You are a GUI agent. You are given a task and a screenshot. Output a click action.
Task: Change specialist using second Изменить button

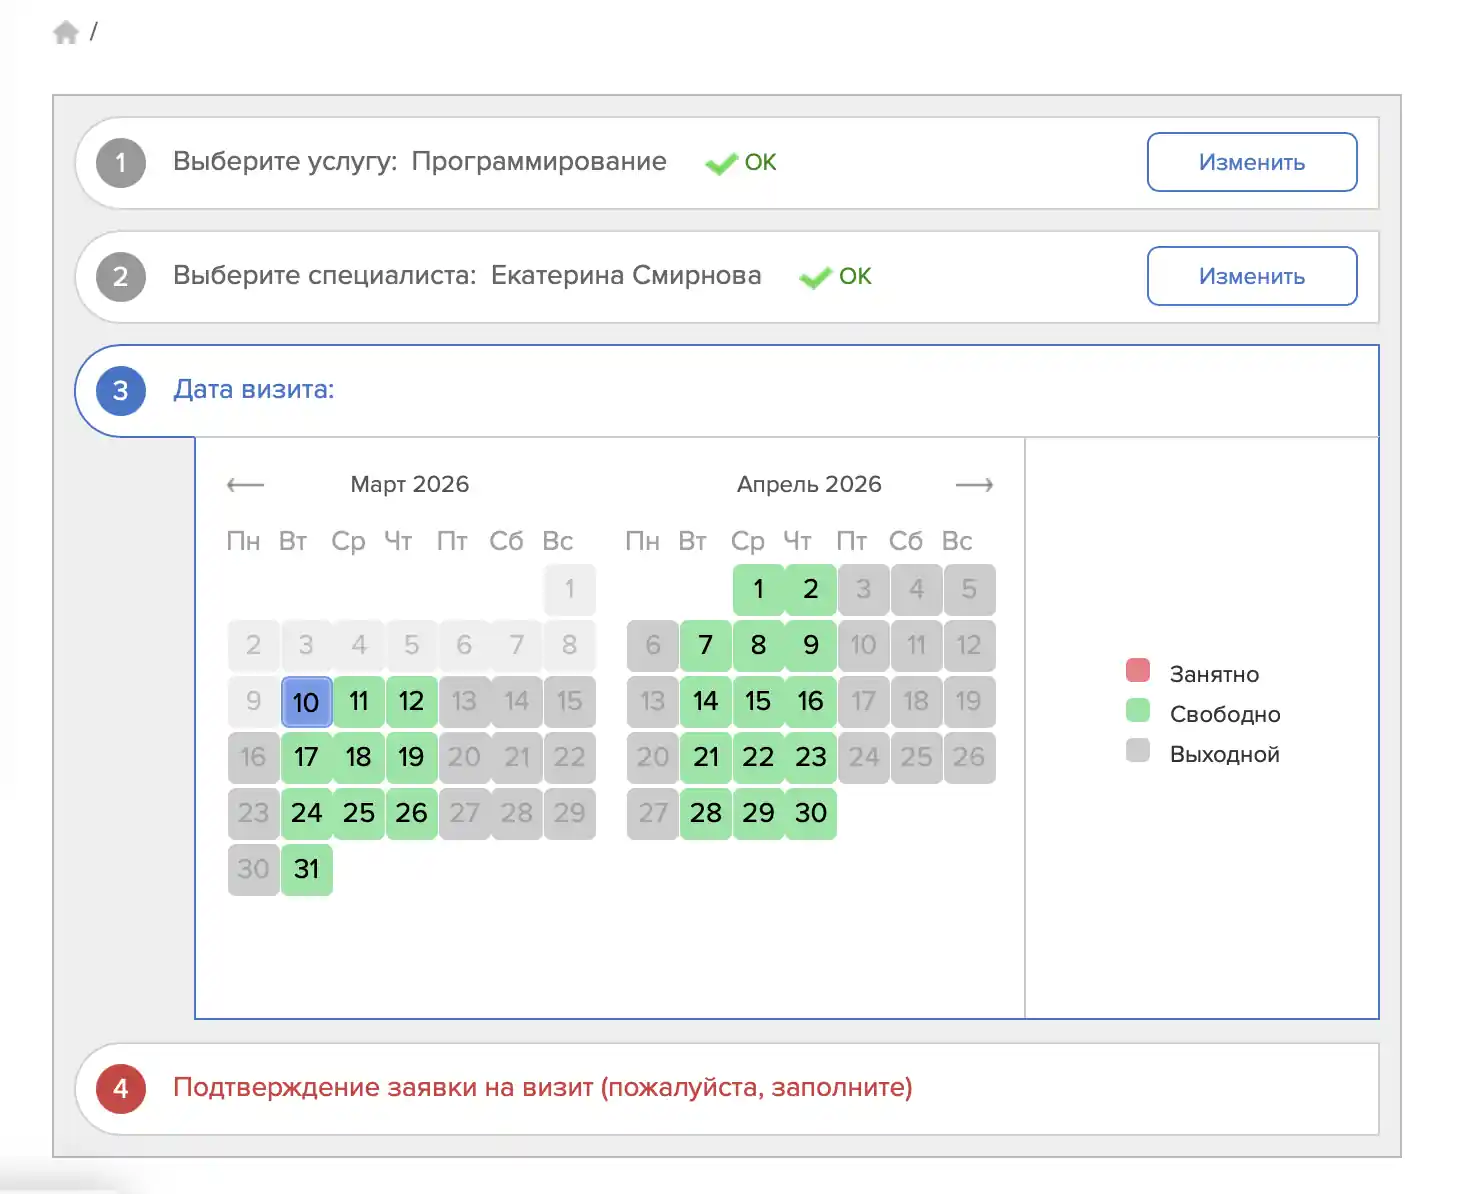coord(1251,276)
